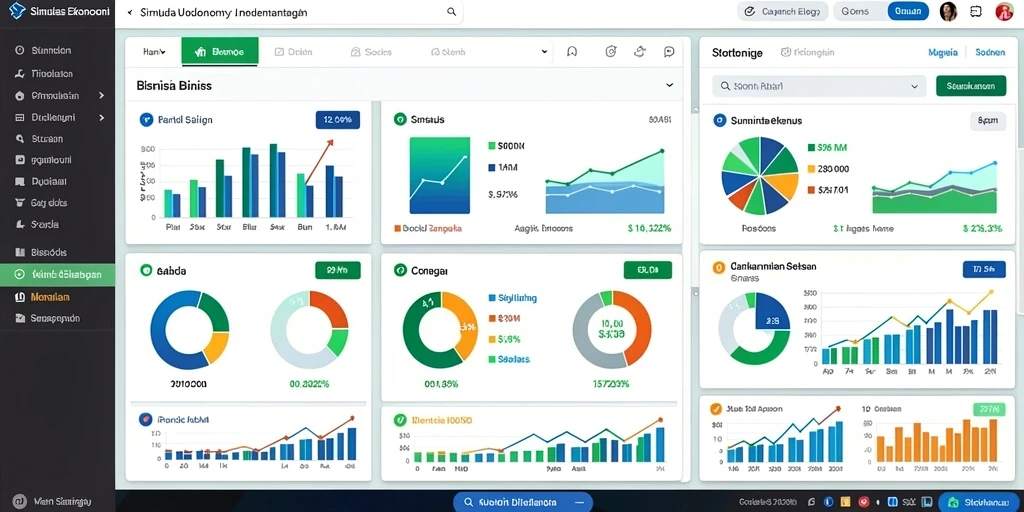Click the blue Siryliuing legend swatch
Viewport: 1024px width, 512px height.
pyautogui.click(x=492, y=298)
